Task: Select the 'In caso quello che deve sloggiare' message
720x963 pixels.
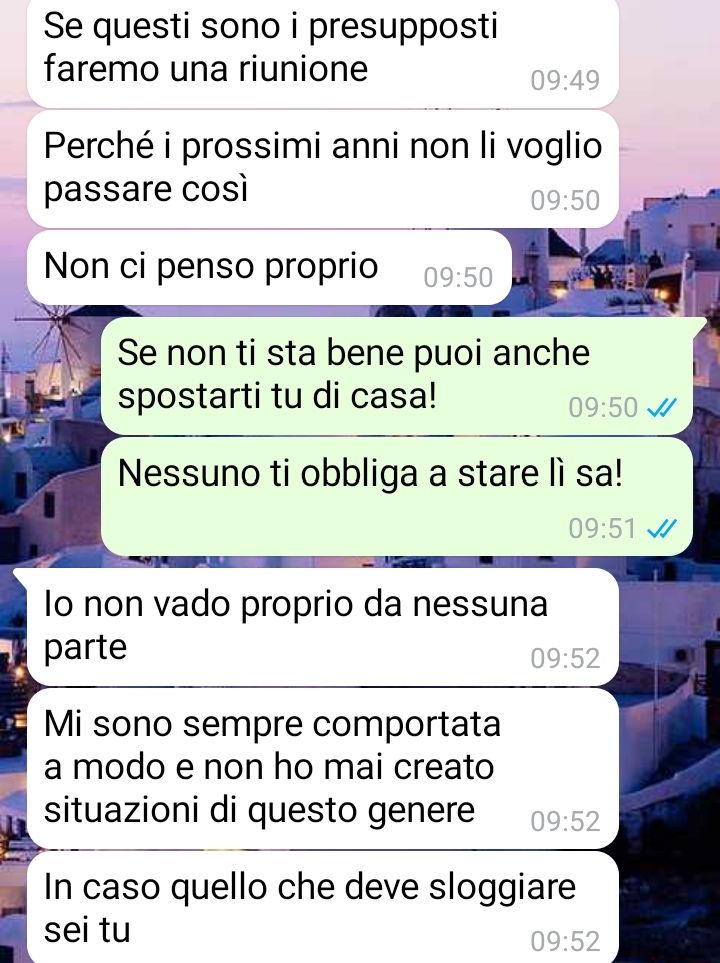Action: click(323, 908)
